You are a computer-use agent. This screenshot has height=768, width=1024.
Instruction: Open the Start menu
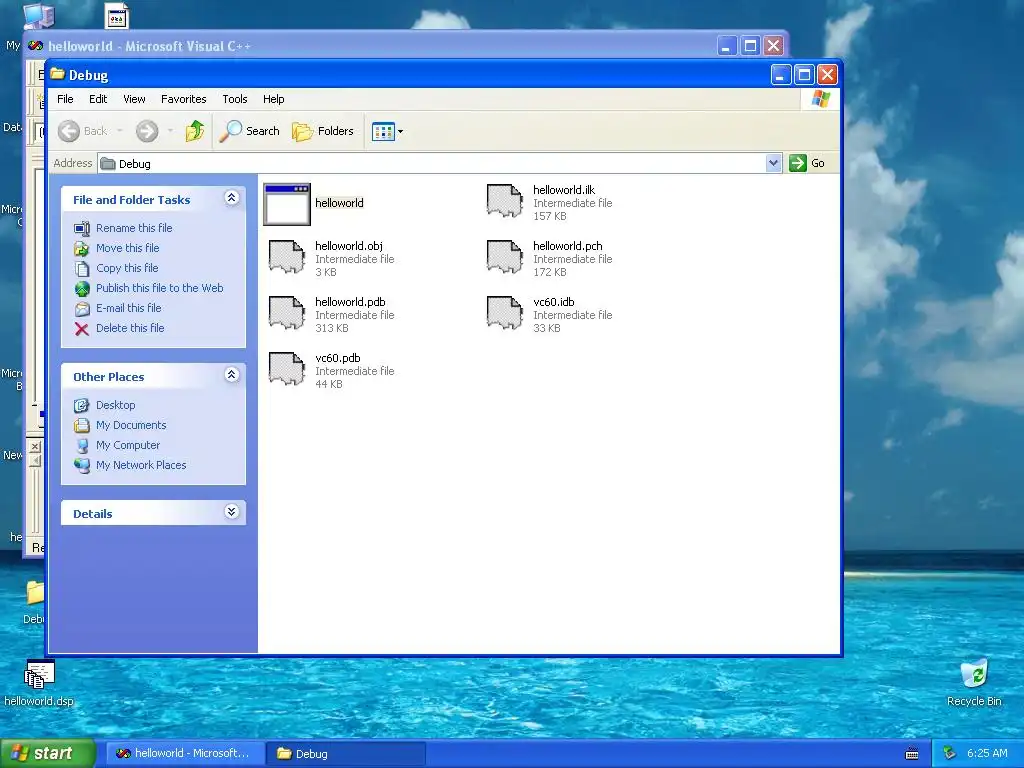48,754
